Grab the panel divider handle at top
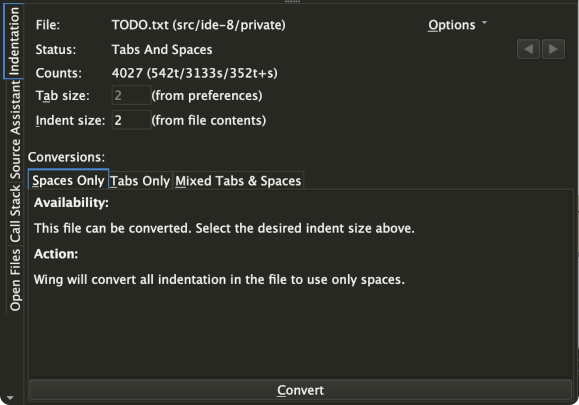 click(292, 1)
